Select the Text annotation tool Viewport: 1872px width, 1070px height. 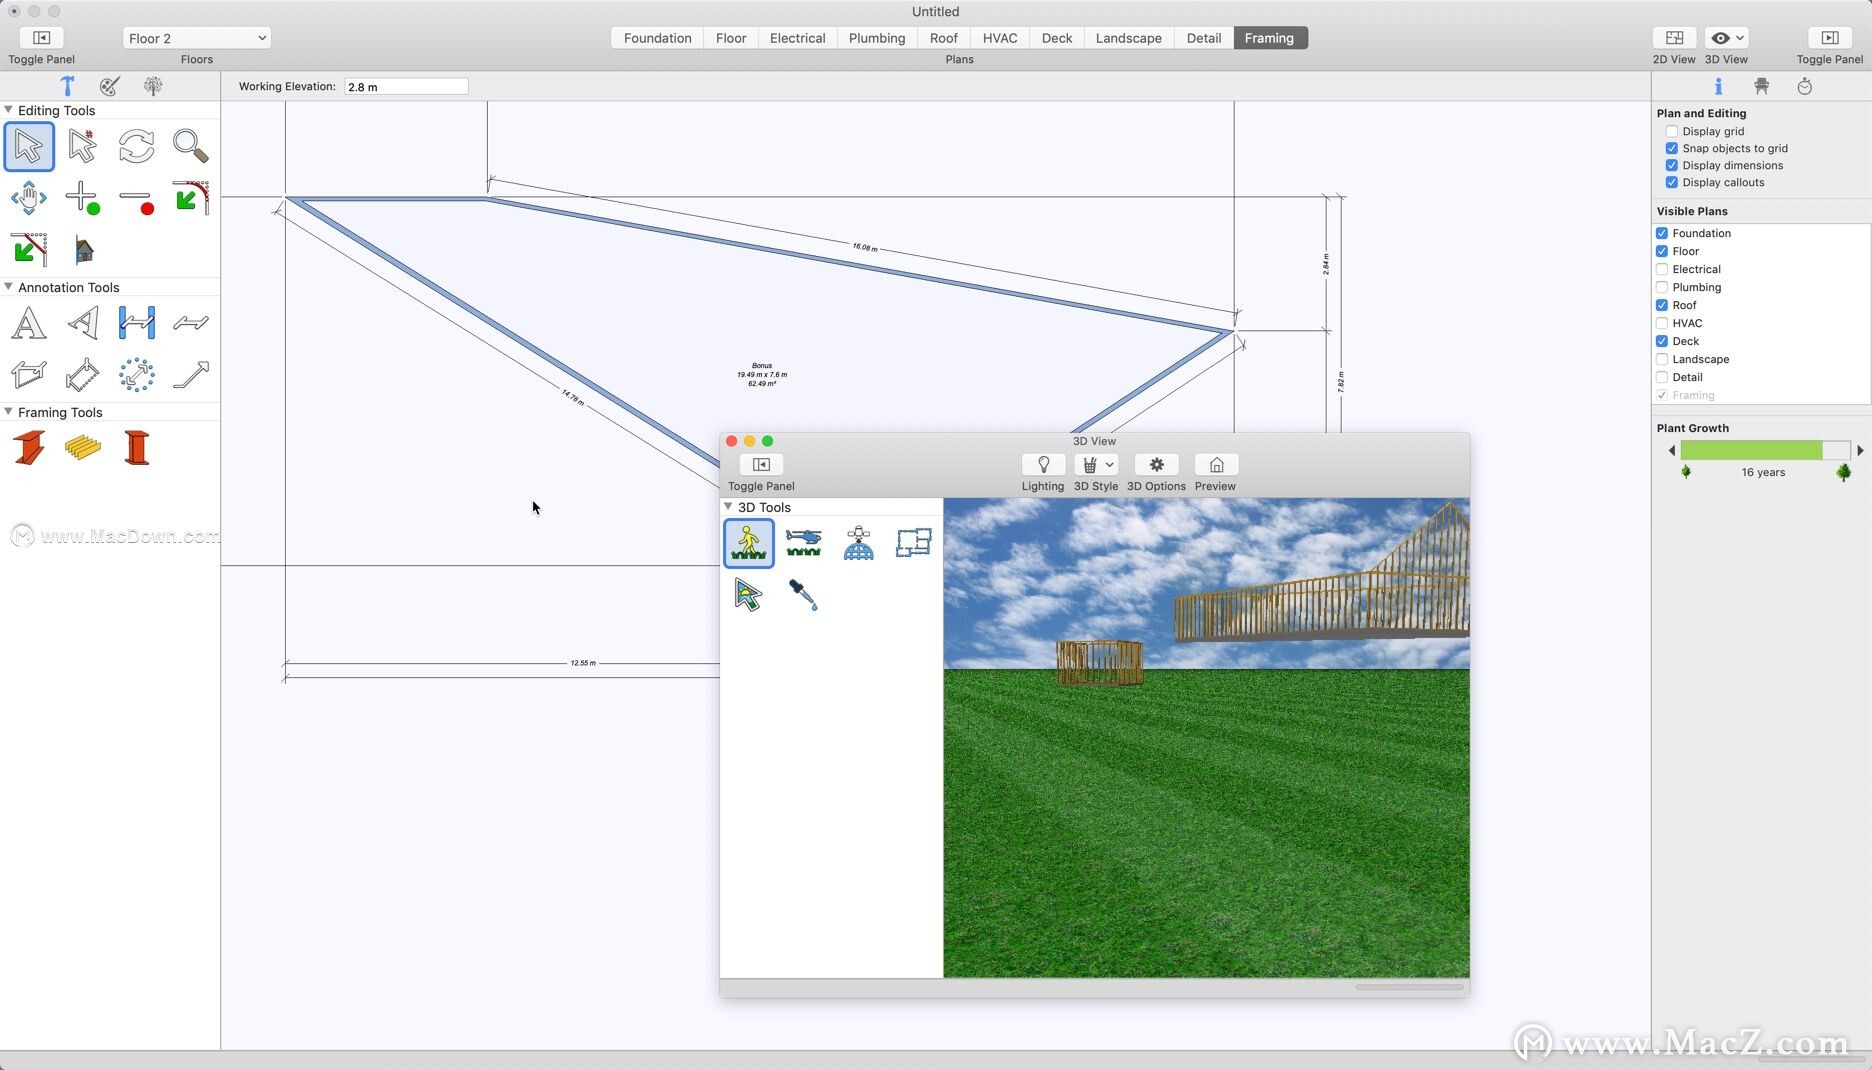29,323
